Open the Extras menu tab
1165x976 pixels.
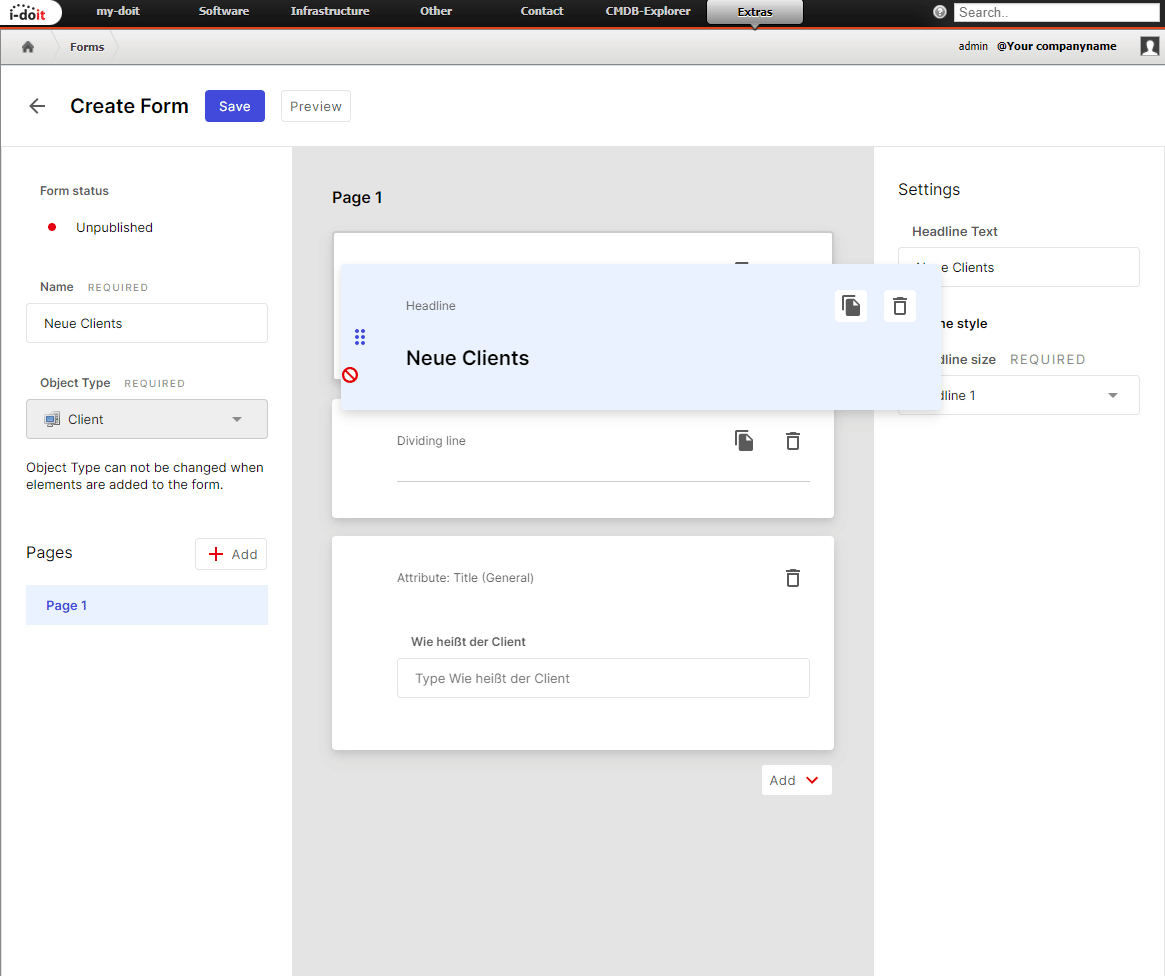coord(754,12)
